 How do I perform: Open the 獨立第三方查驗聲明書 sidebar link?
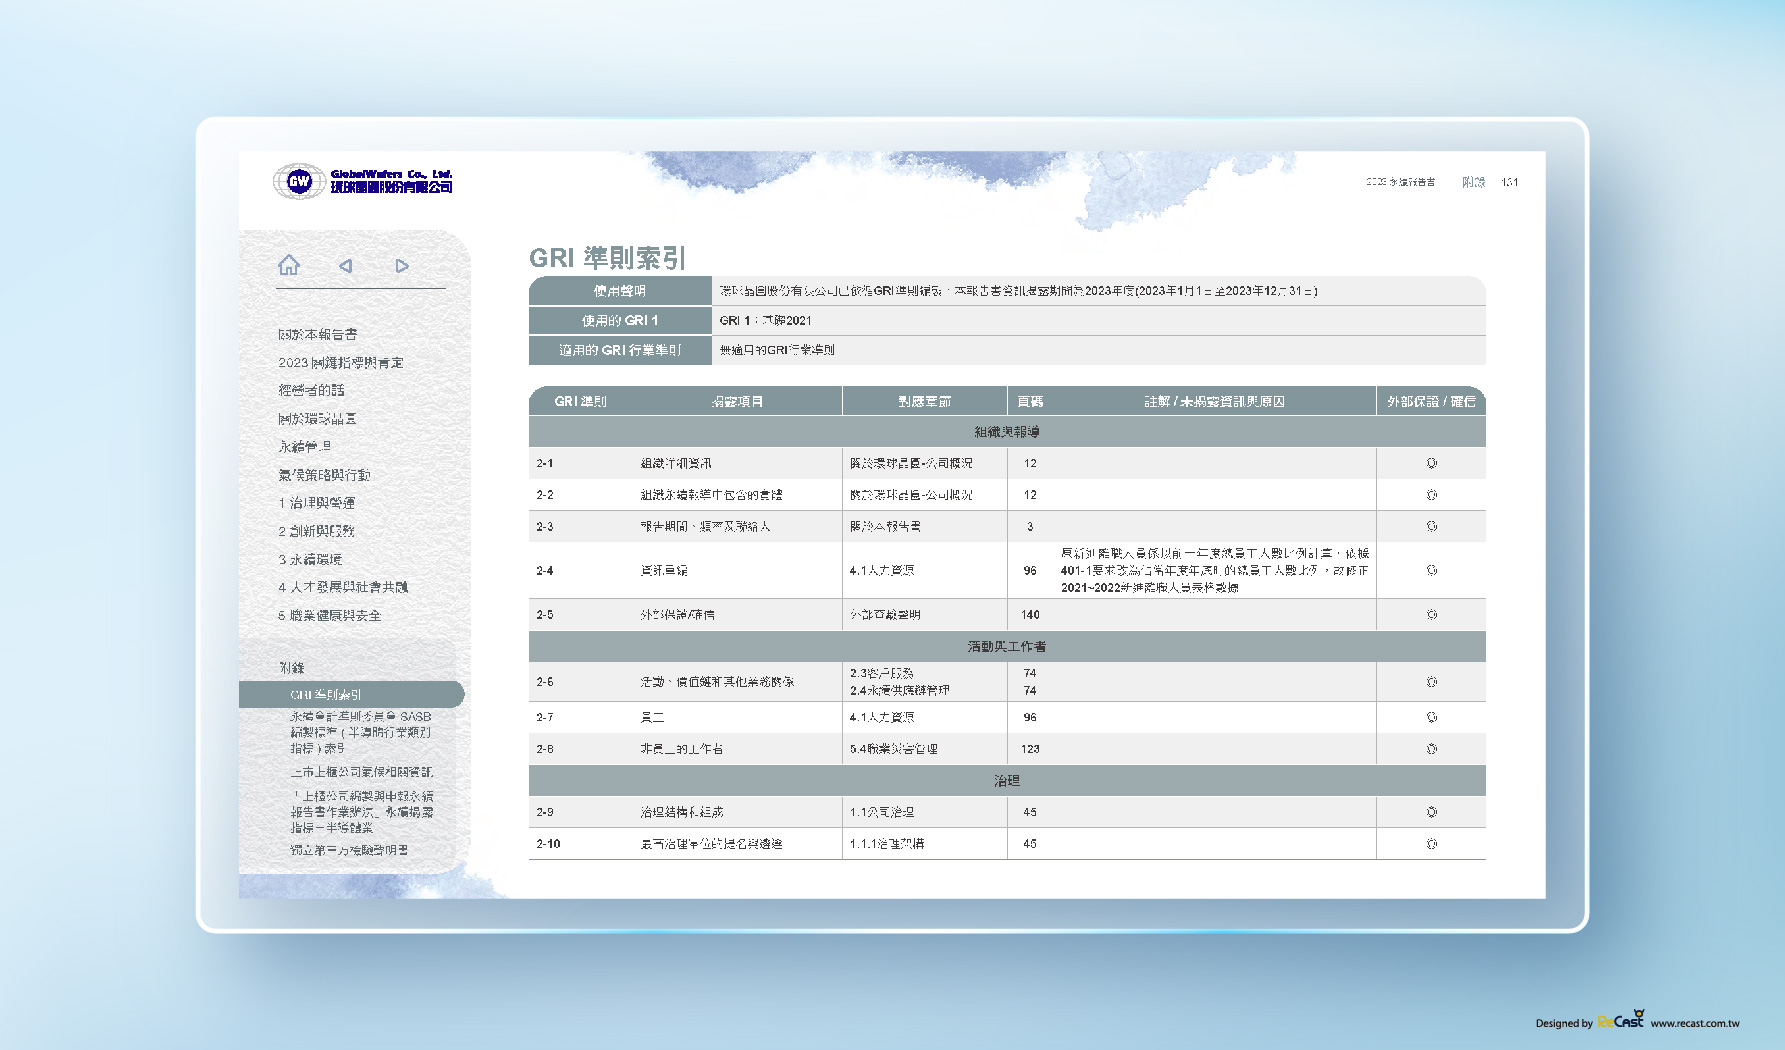(349, 850)
